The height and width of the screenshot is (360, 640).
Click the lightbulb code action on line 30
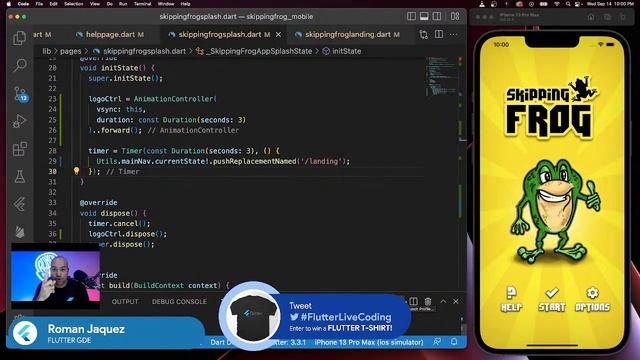coord(76,171)
